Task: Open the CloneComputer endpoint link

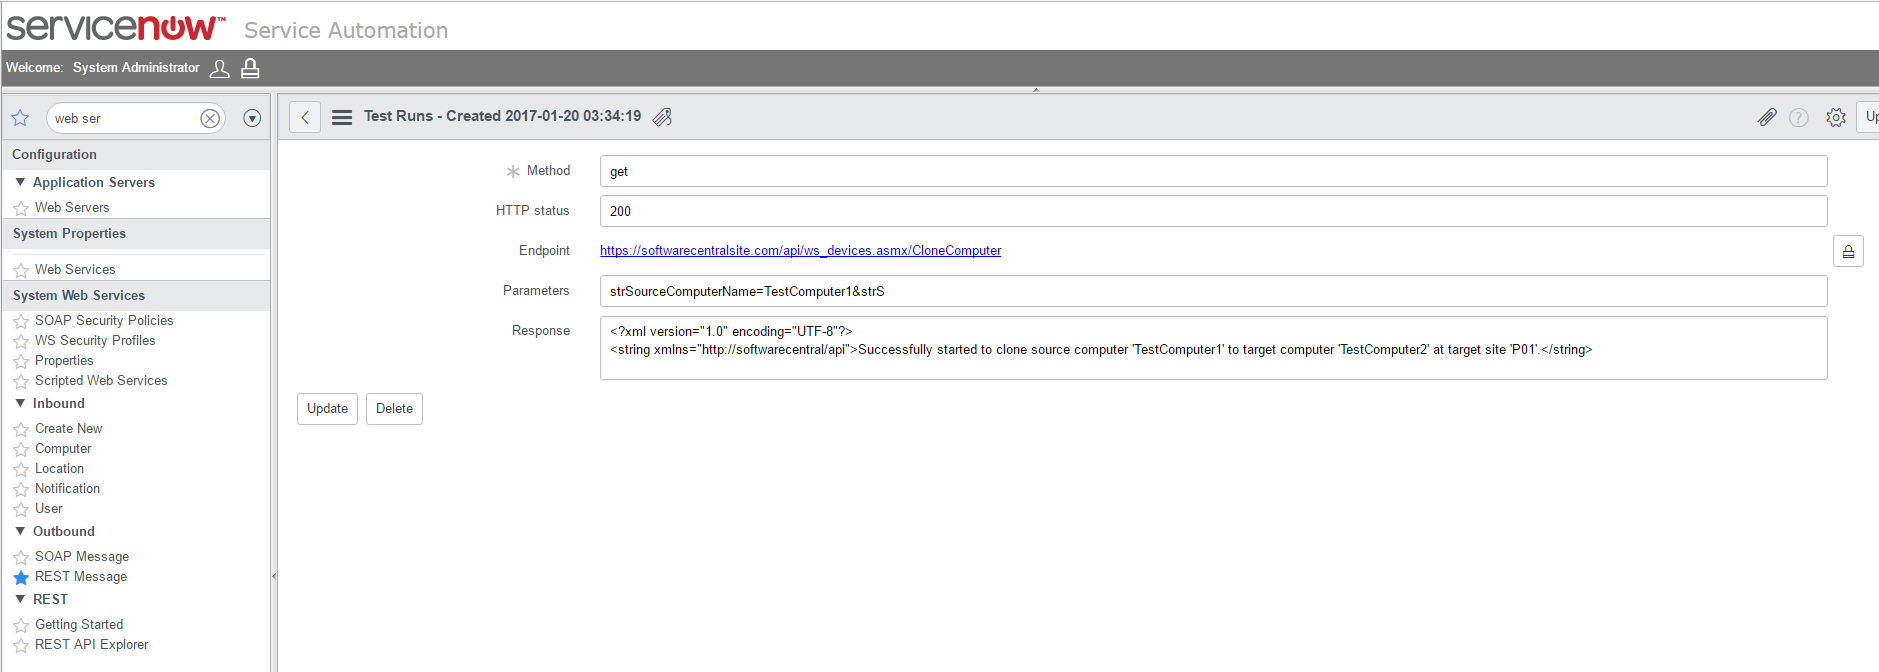Action: (800, 250)
